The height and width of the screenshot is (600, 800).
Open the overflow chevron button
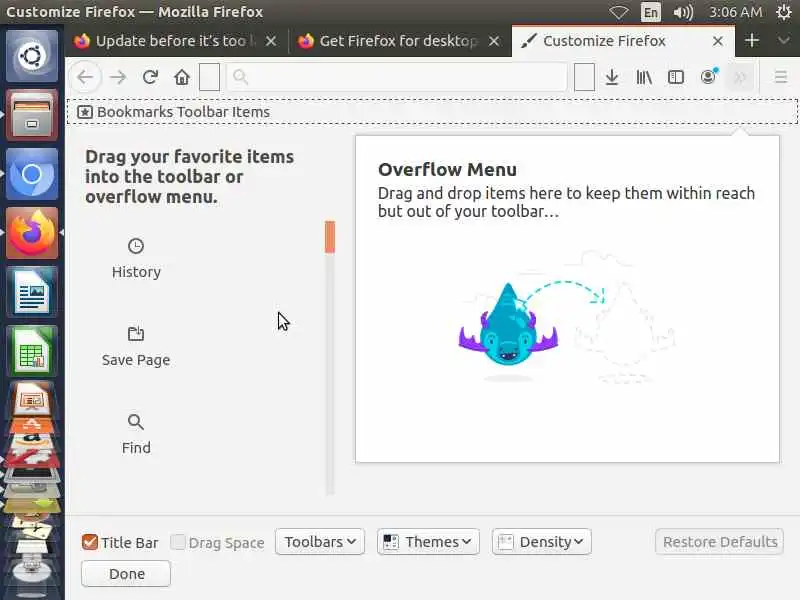click(740, 78)
